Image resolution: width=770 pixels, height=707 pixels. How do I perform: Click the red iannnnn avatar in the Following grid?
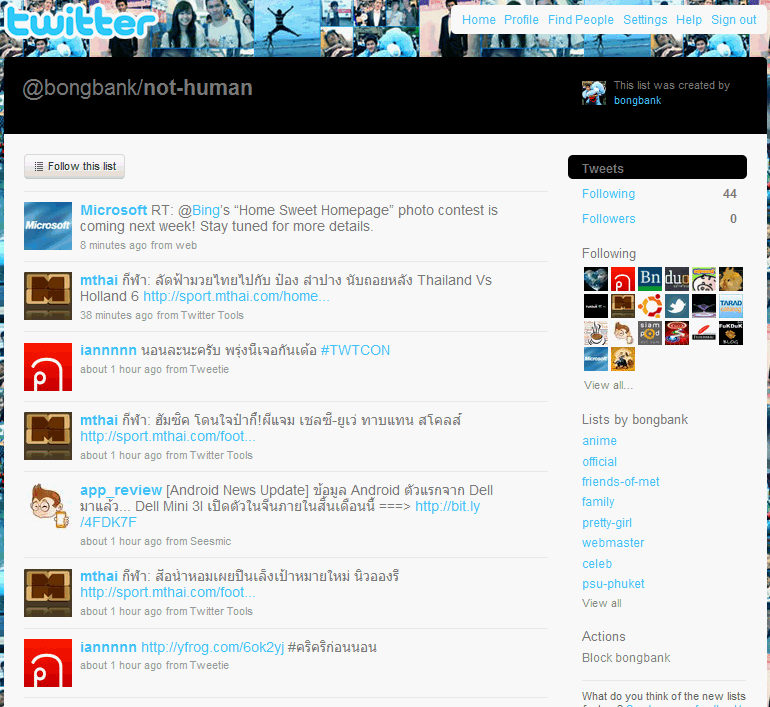[x=623, y=279]
